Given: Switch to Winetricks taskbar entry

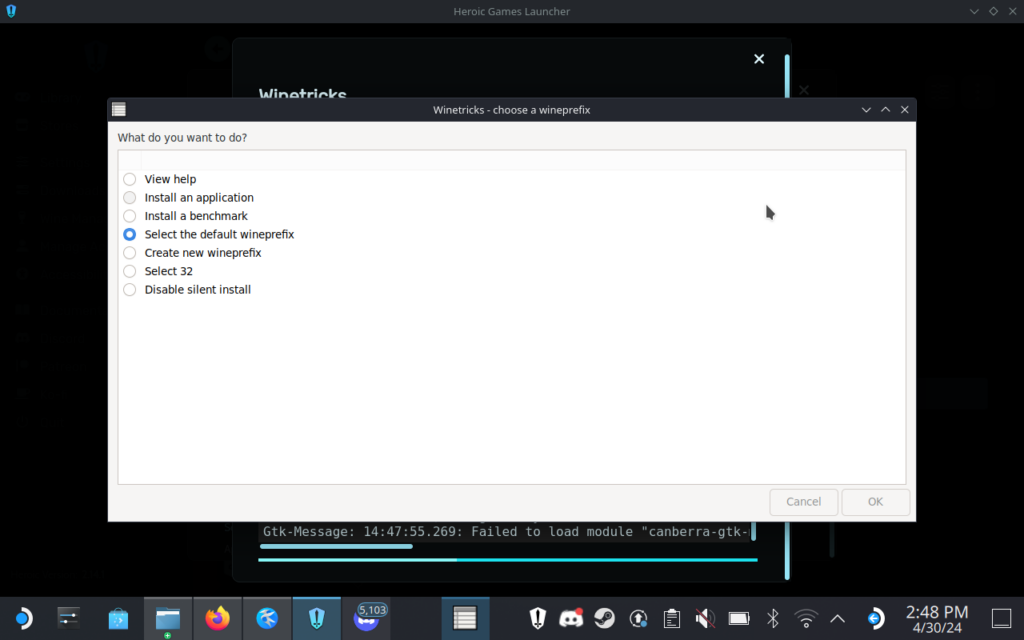Looking at the screenshot, I should point(465,618).
